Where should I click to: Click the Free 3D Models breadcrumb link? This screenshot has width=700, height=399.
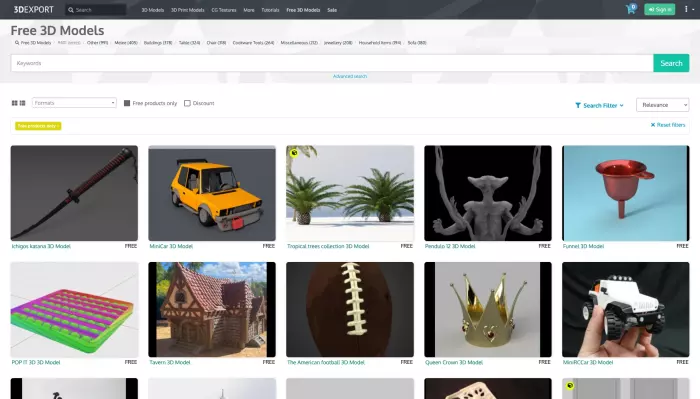[x=33, y=43]
